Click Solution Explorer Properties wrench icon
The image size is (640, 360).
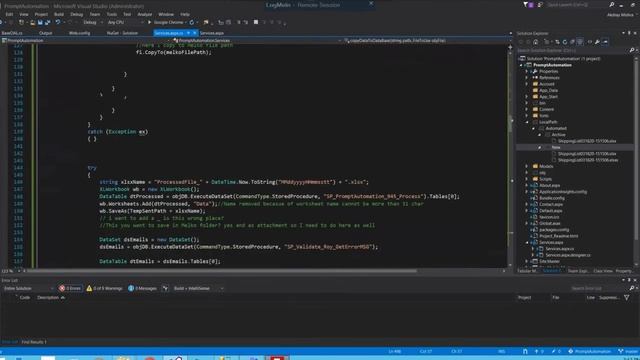(x=597, y=42)
